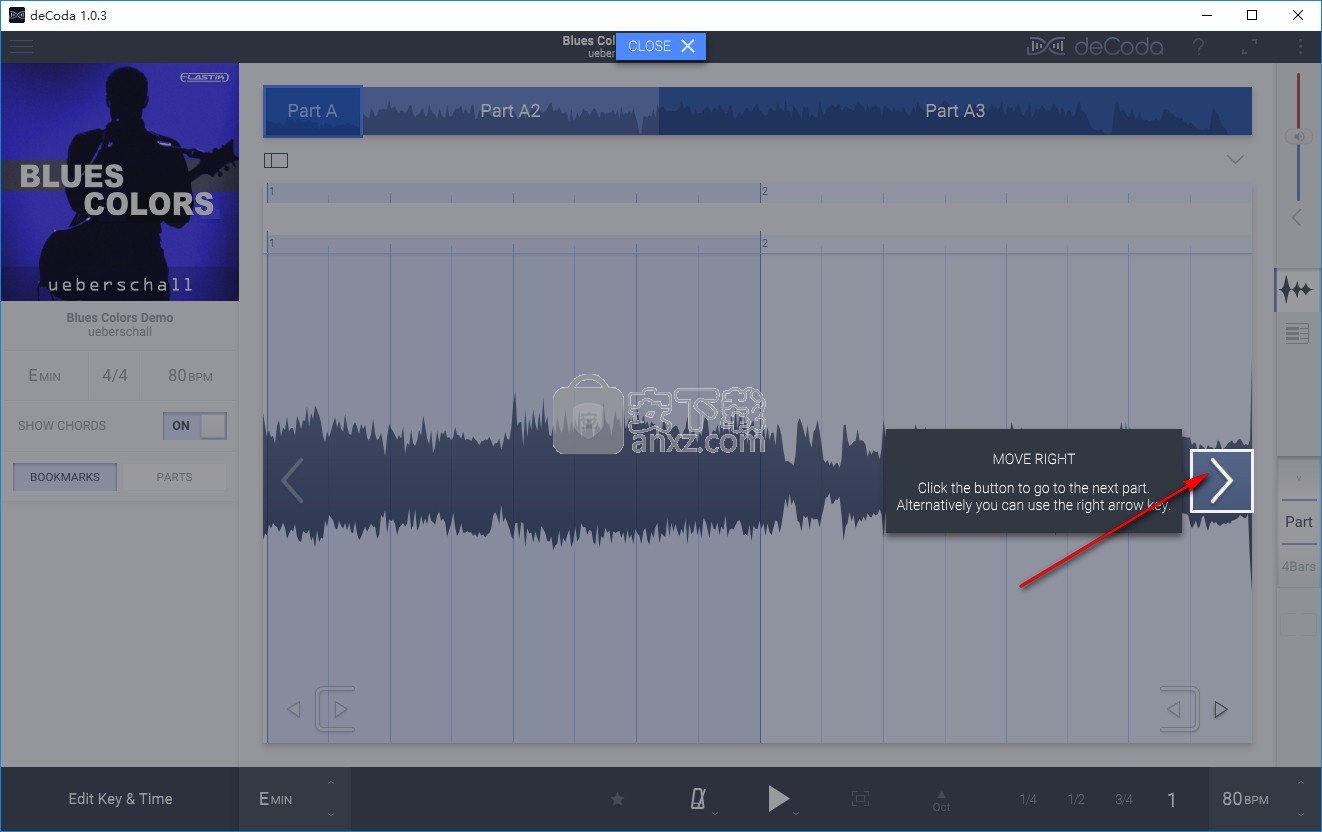
Task: Toggle the metronome icon
Action: click(698, 798)
